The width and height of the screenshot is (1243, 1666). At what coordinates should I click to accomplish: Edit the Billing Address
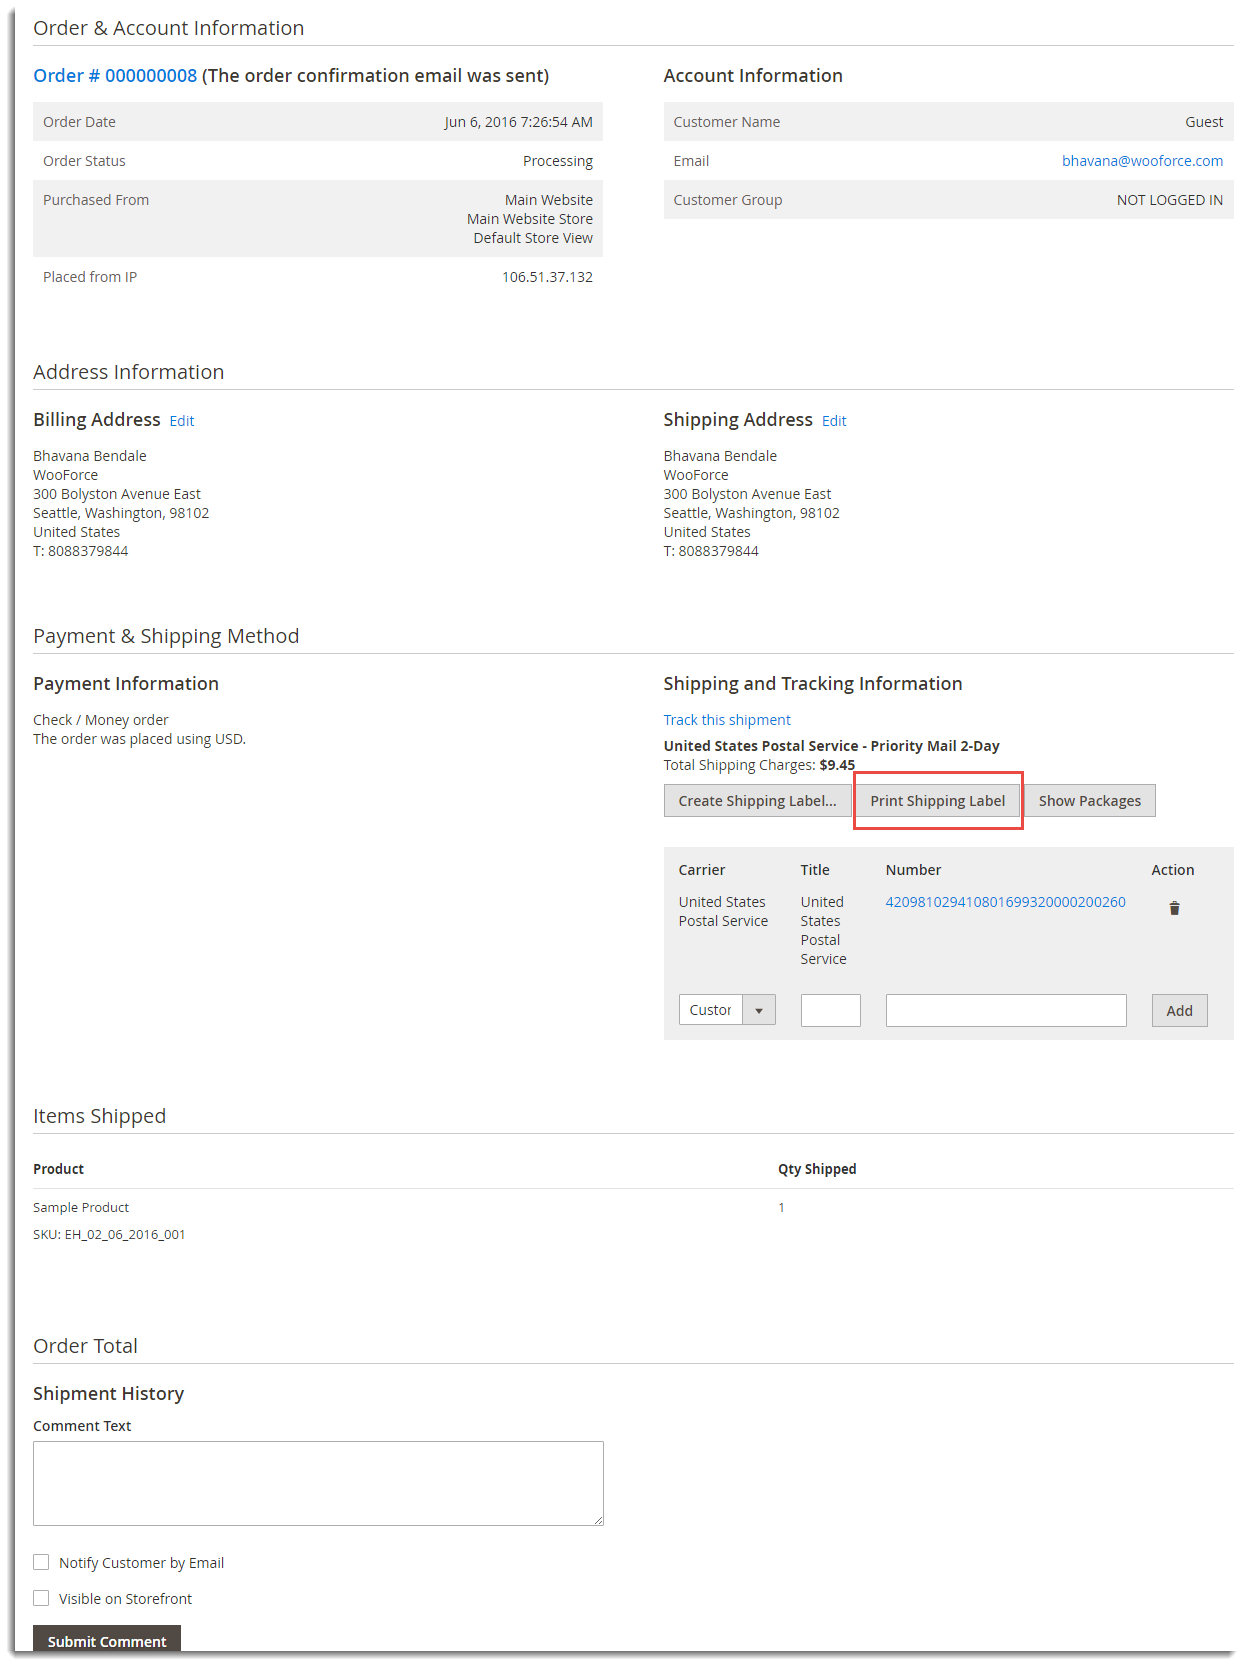coord(182,421)
